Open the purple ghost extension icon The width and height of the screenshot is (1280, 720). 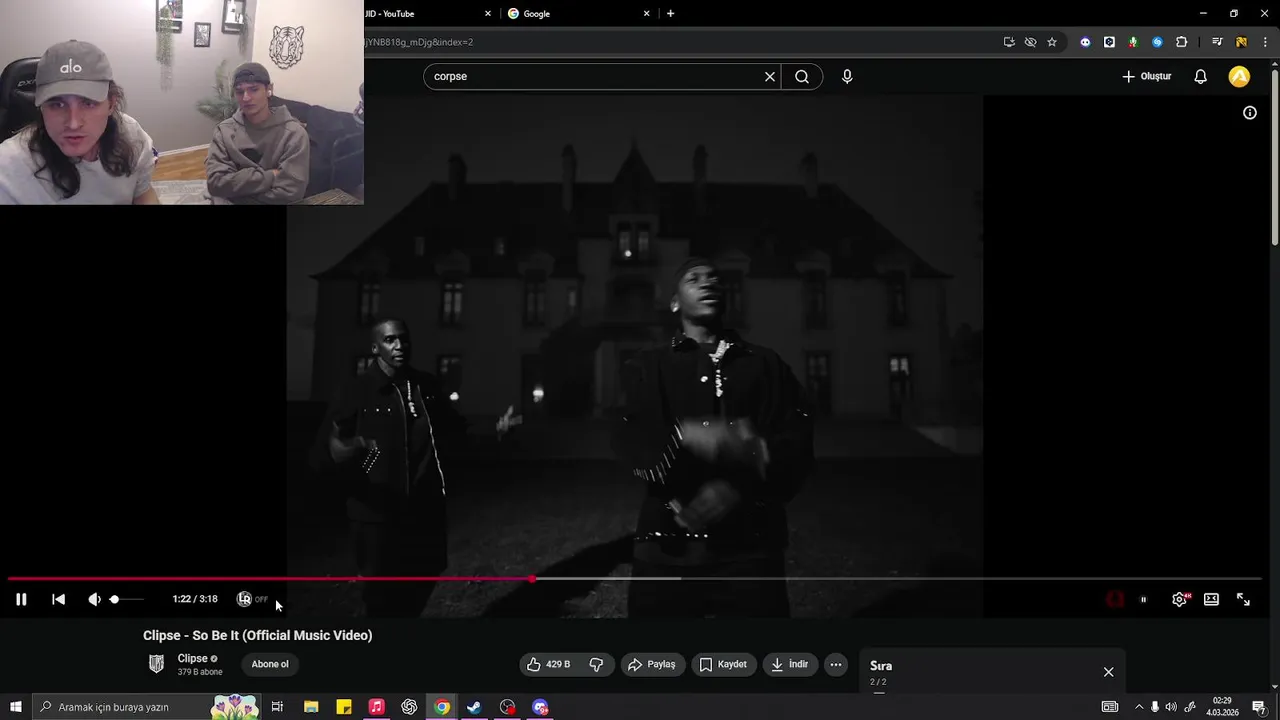click(x=1085, y=42)
